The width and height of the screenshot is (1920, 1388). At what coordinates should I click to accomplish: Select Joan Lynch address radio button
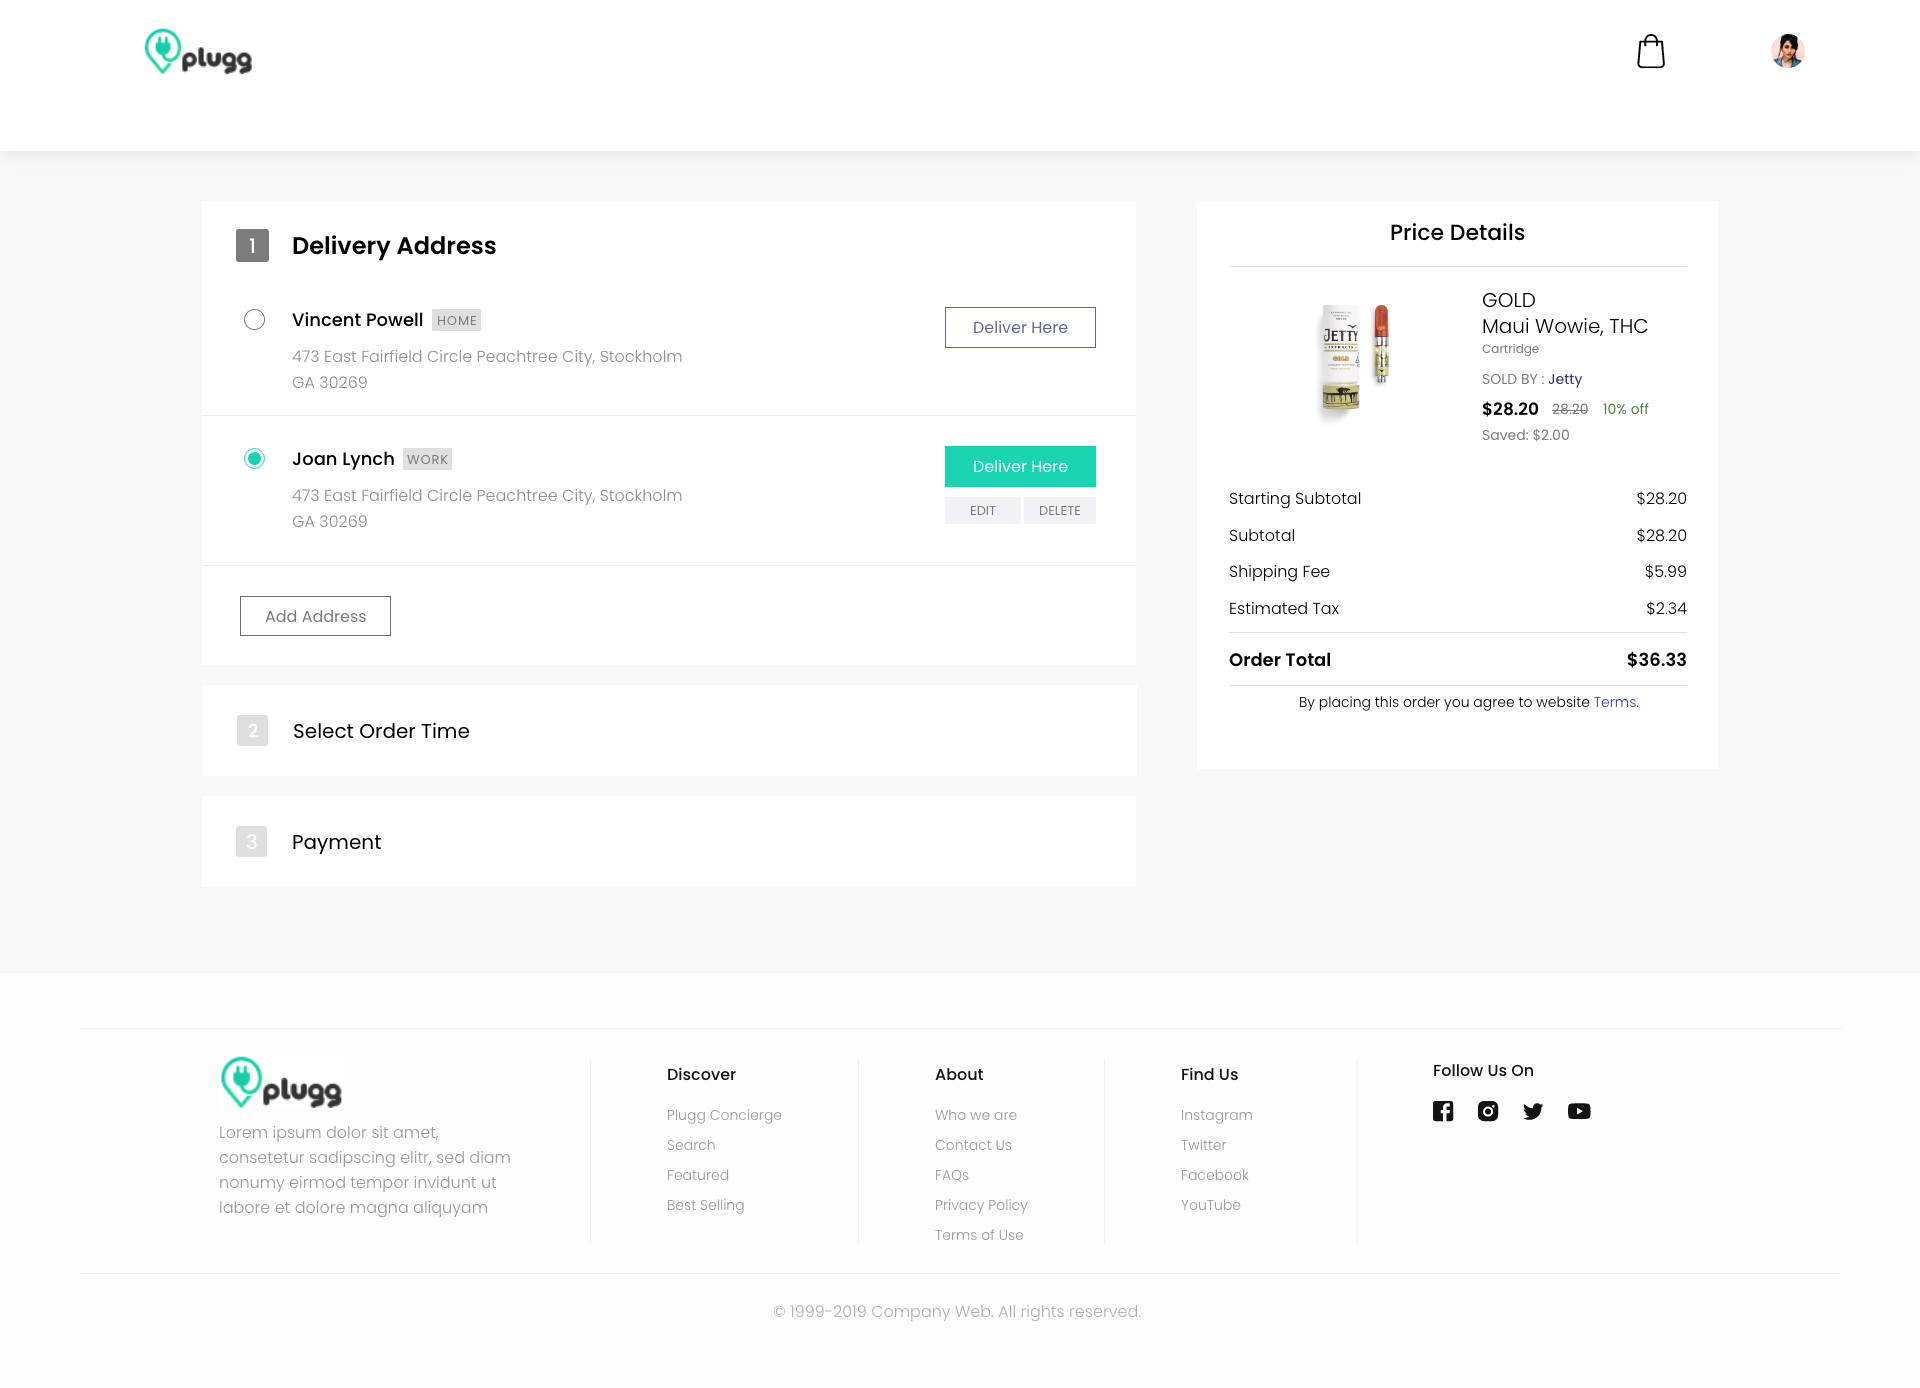tap(255, 459)
